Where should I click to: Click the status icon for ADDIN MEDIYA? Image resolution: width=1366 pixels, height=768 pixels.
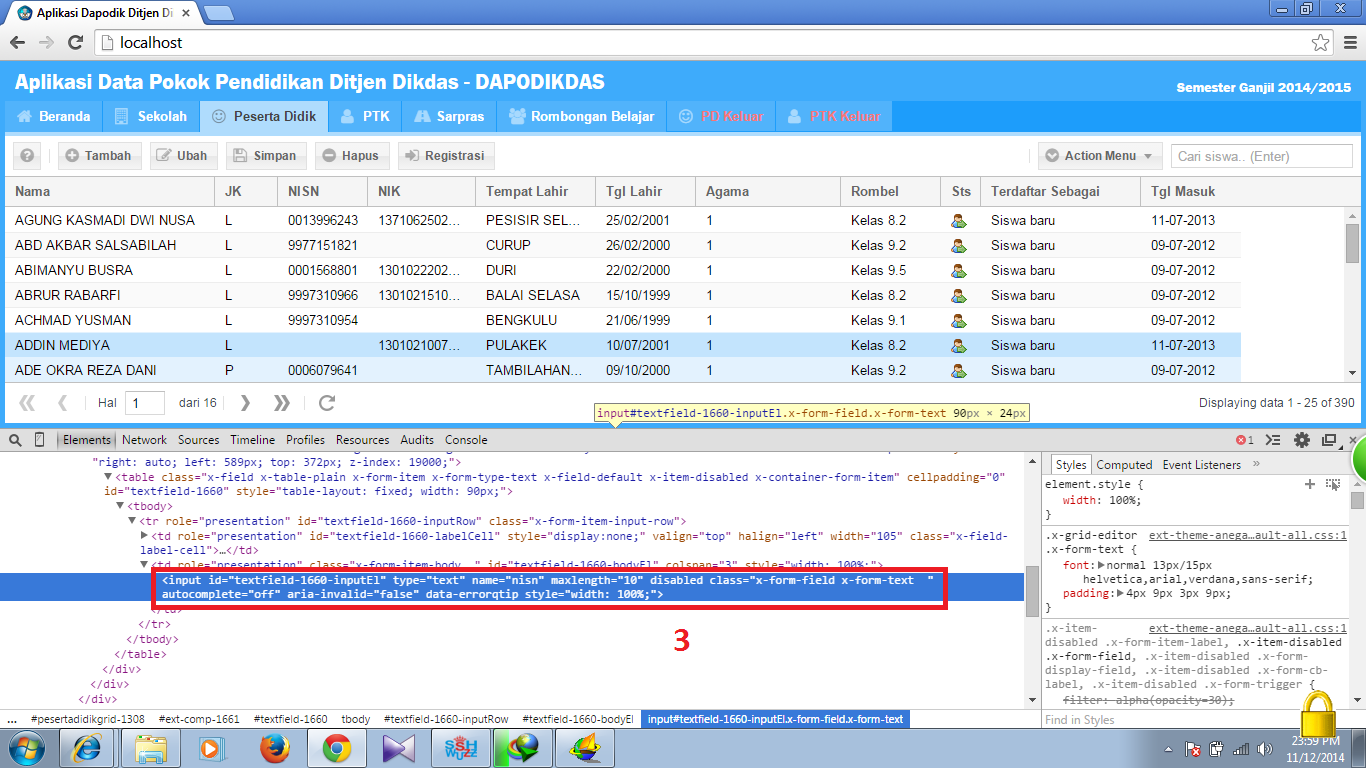tap(959, 345)
